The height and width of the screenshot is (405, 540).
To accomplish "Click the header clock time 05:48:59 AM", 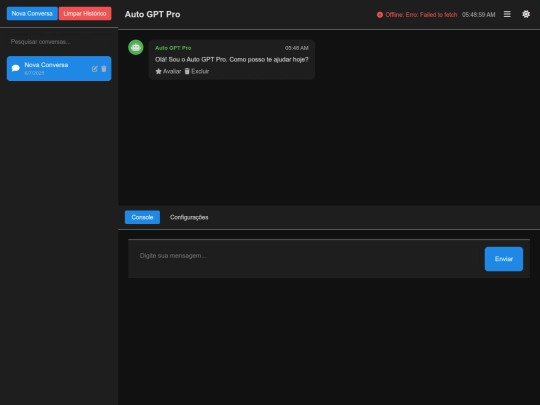I will tap(478, 14).
